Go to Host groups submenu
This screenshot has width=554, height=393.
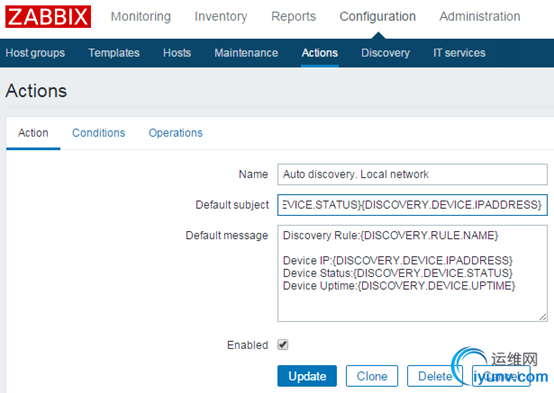[35, 53]
